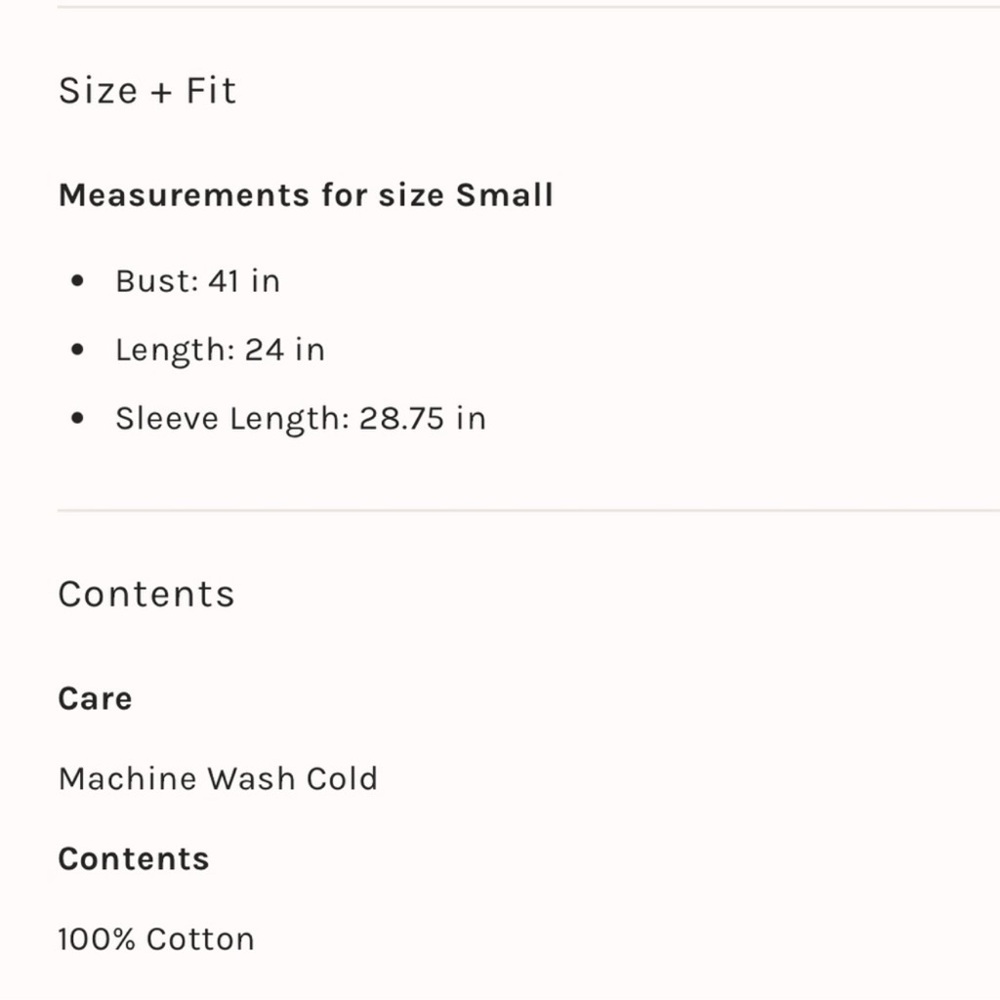The height and width of the screenshot is (1000, 1000).
Task: Collapse the large Contents section heading
Action: coord(146,594)
